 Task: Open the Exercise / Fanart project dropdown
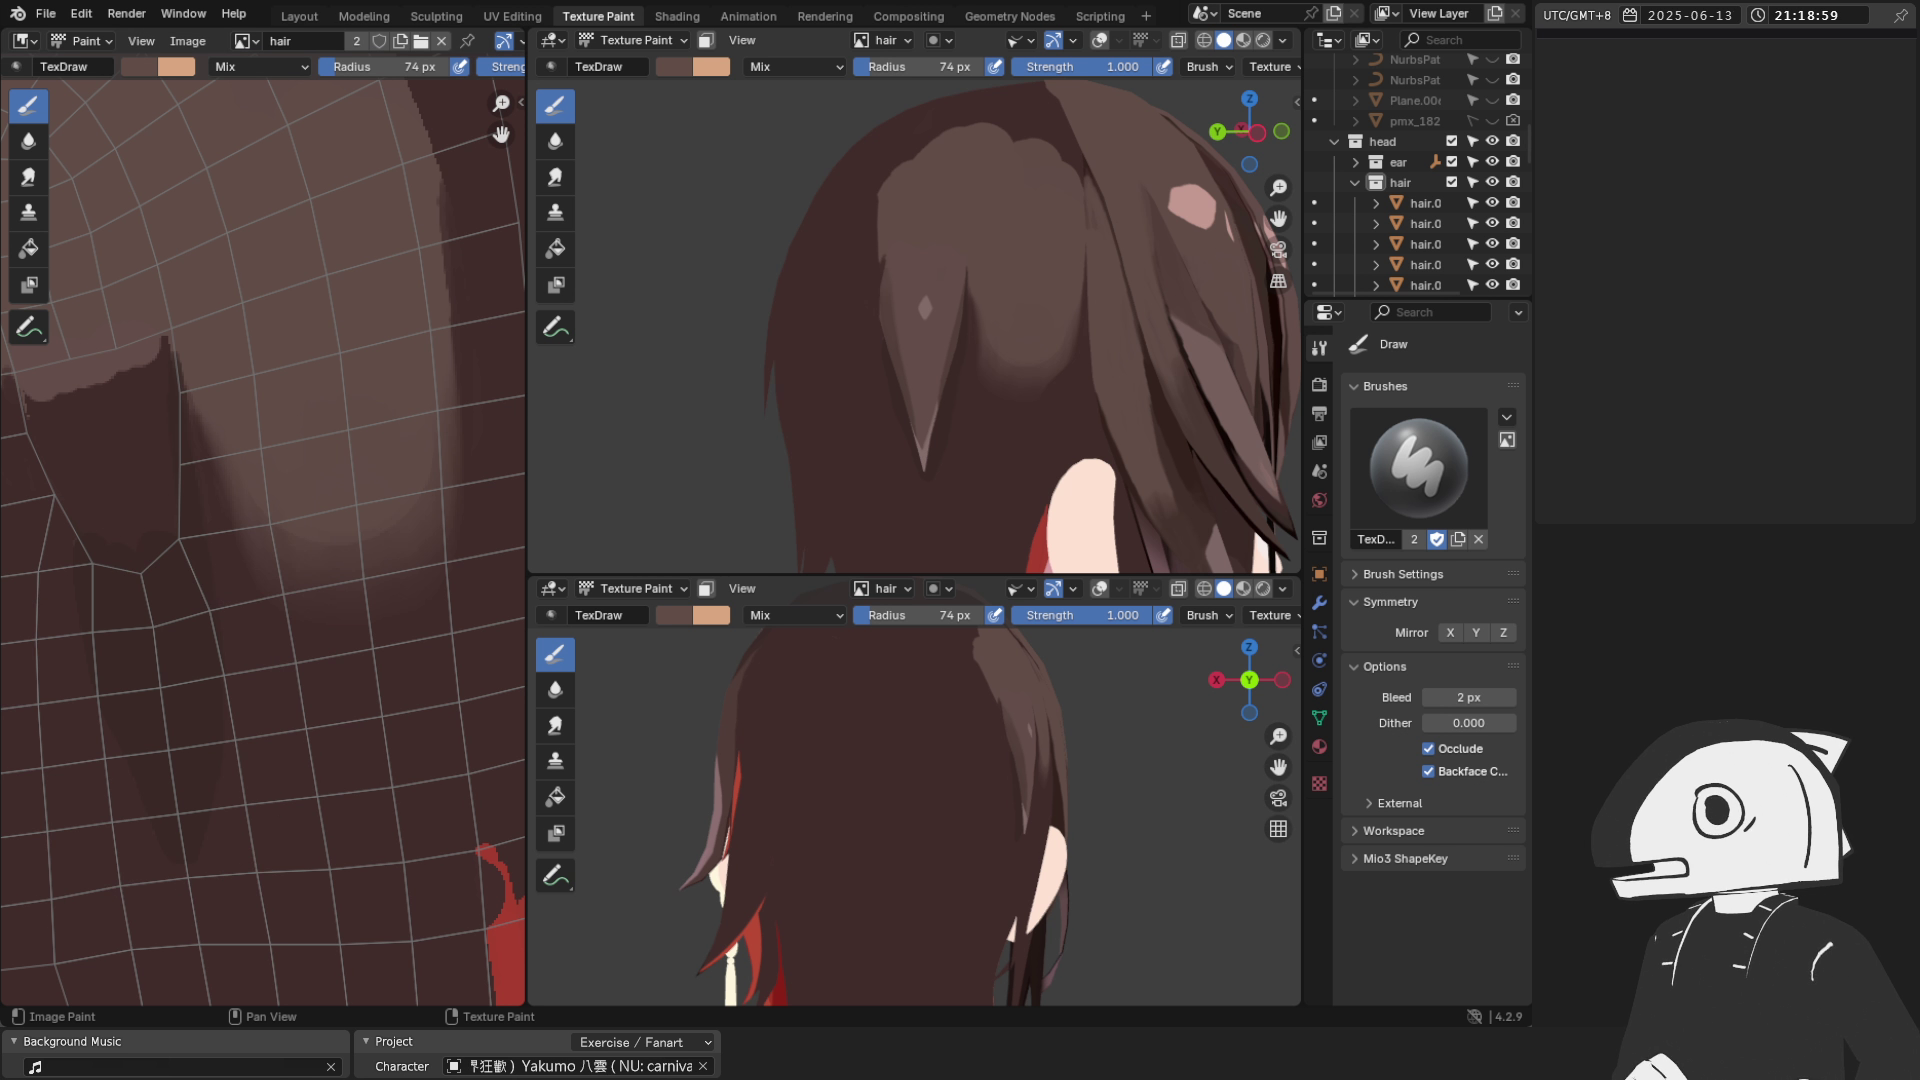tap(645, 1042)
